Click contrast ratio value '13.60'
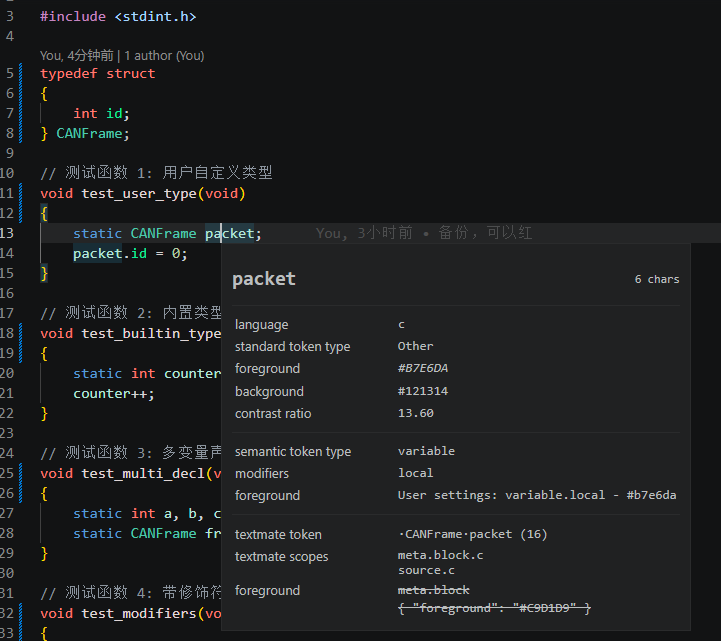721x641 pixels. point(416,413)
